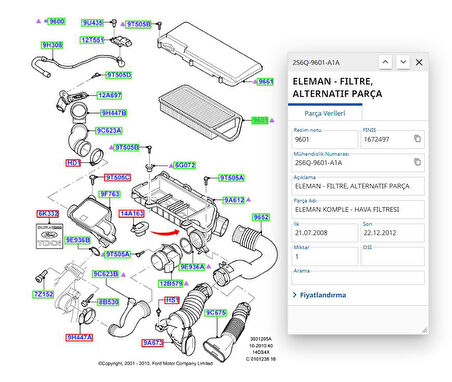Copy the Mühendislik Numarası value
This screenshot has height=382, width=452.
(417, 162)
